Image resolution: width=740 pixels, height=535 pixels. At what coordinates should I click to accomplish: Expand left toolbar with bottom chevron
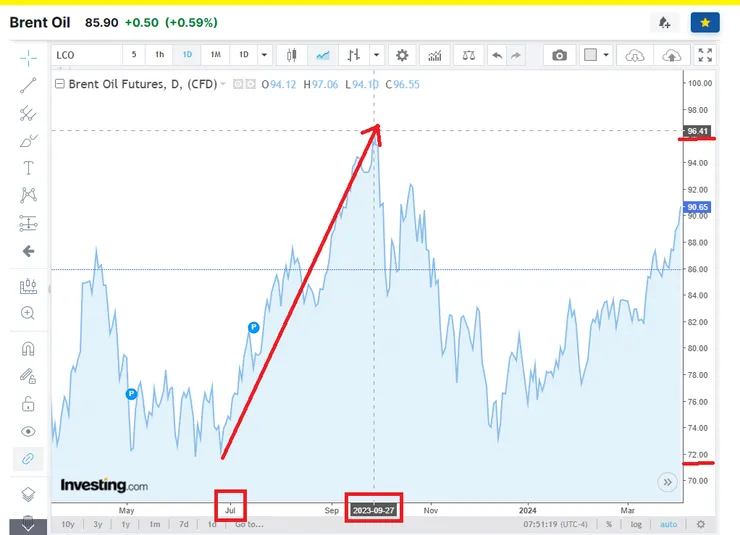pos(28,527)
